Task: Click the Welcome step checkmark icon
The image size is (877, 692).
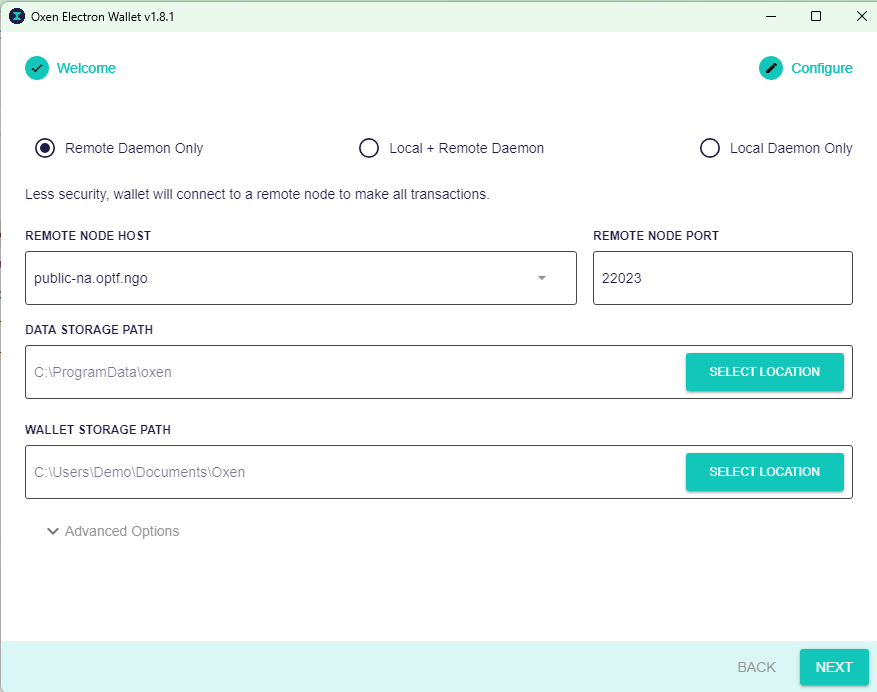Action: (37, 68)
